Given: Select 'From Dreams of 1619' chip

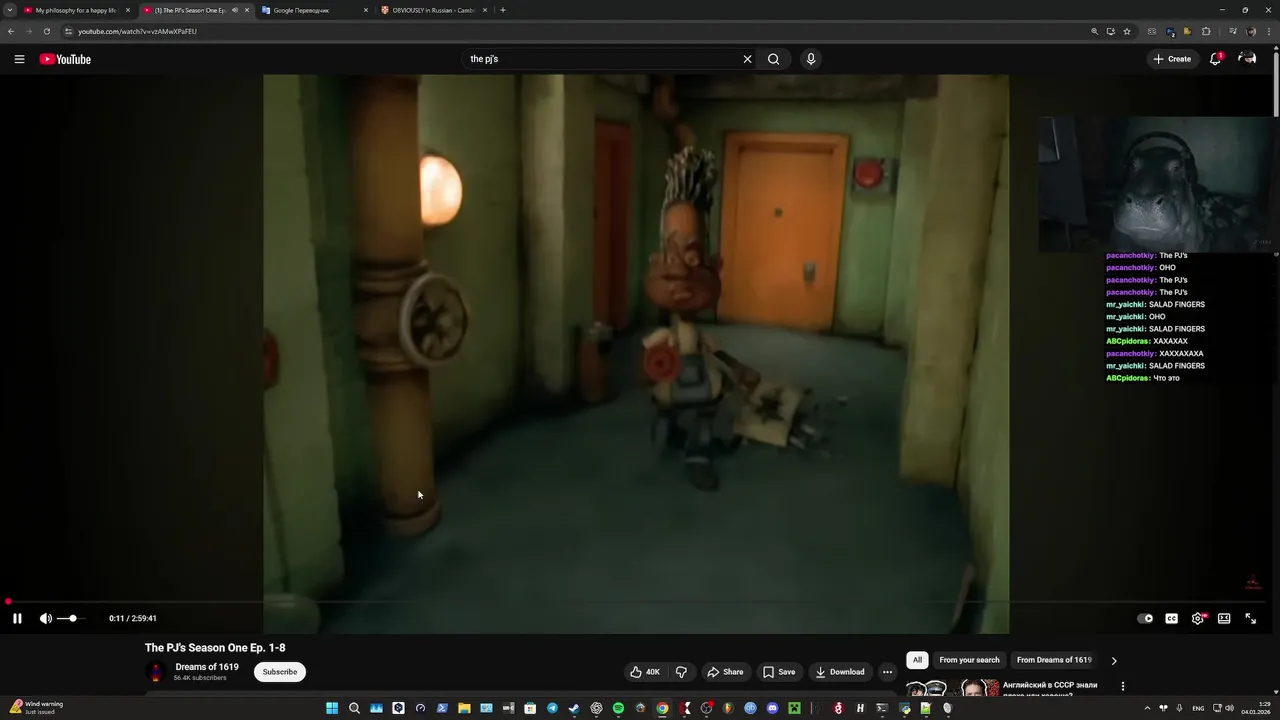Looking at the screenshot, I should (1054, 660).
